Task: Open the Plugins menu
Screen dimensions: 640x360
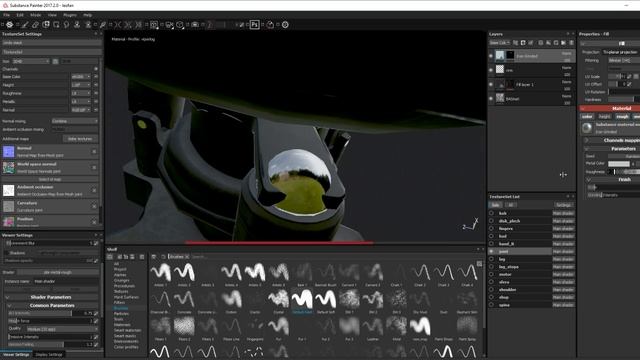Action: click(70, 15)
